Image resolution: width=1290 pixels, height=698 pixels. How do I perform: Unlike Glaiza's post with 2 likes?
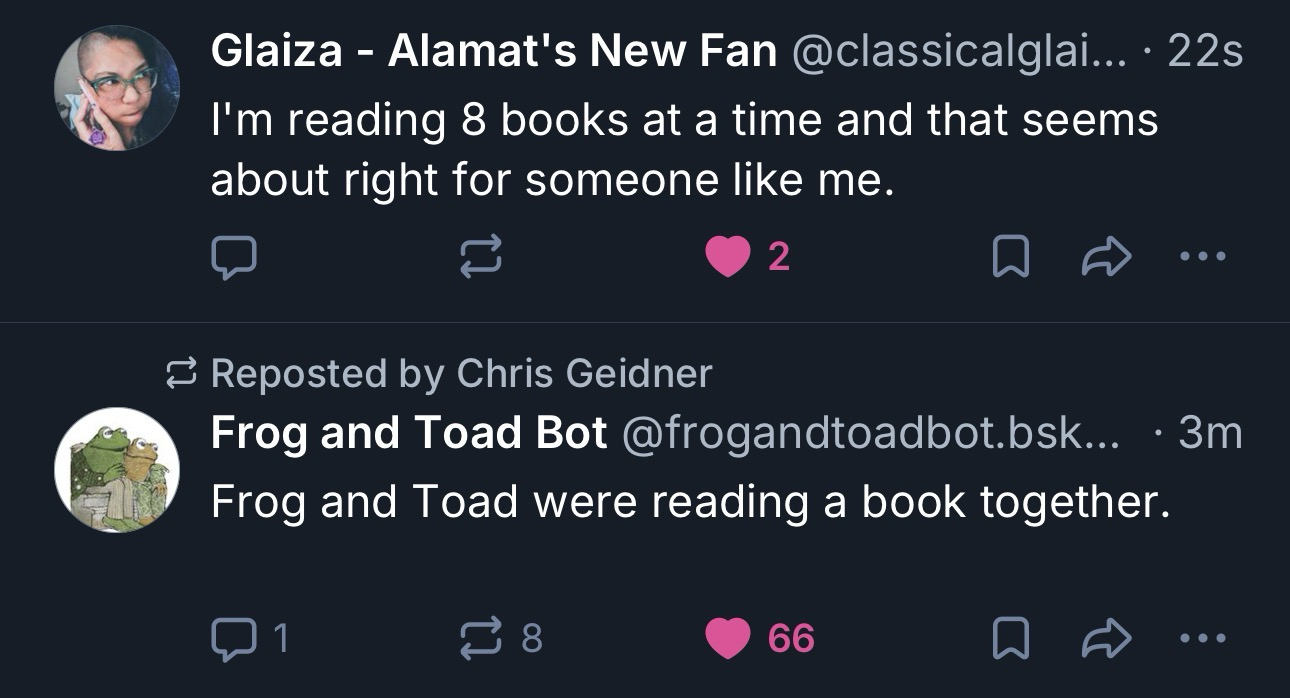728,259
